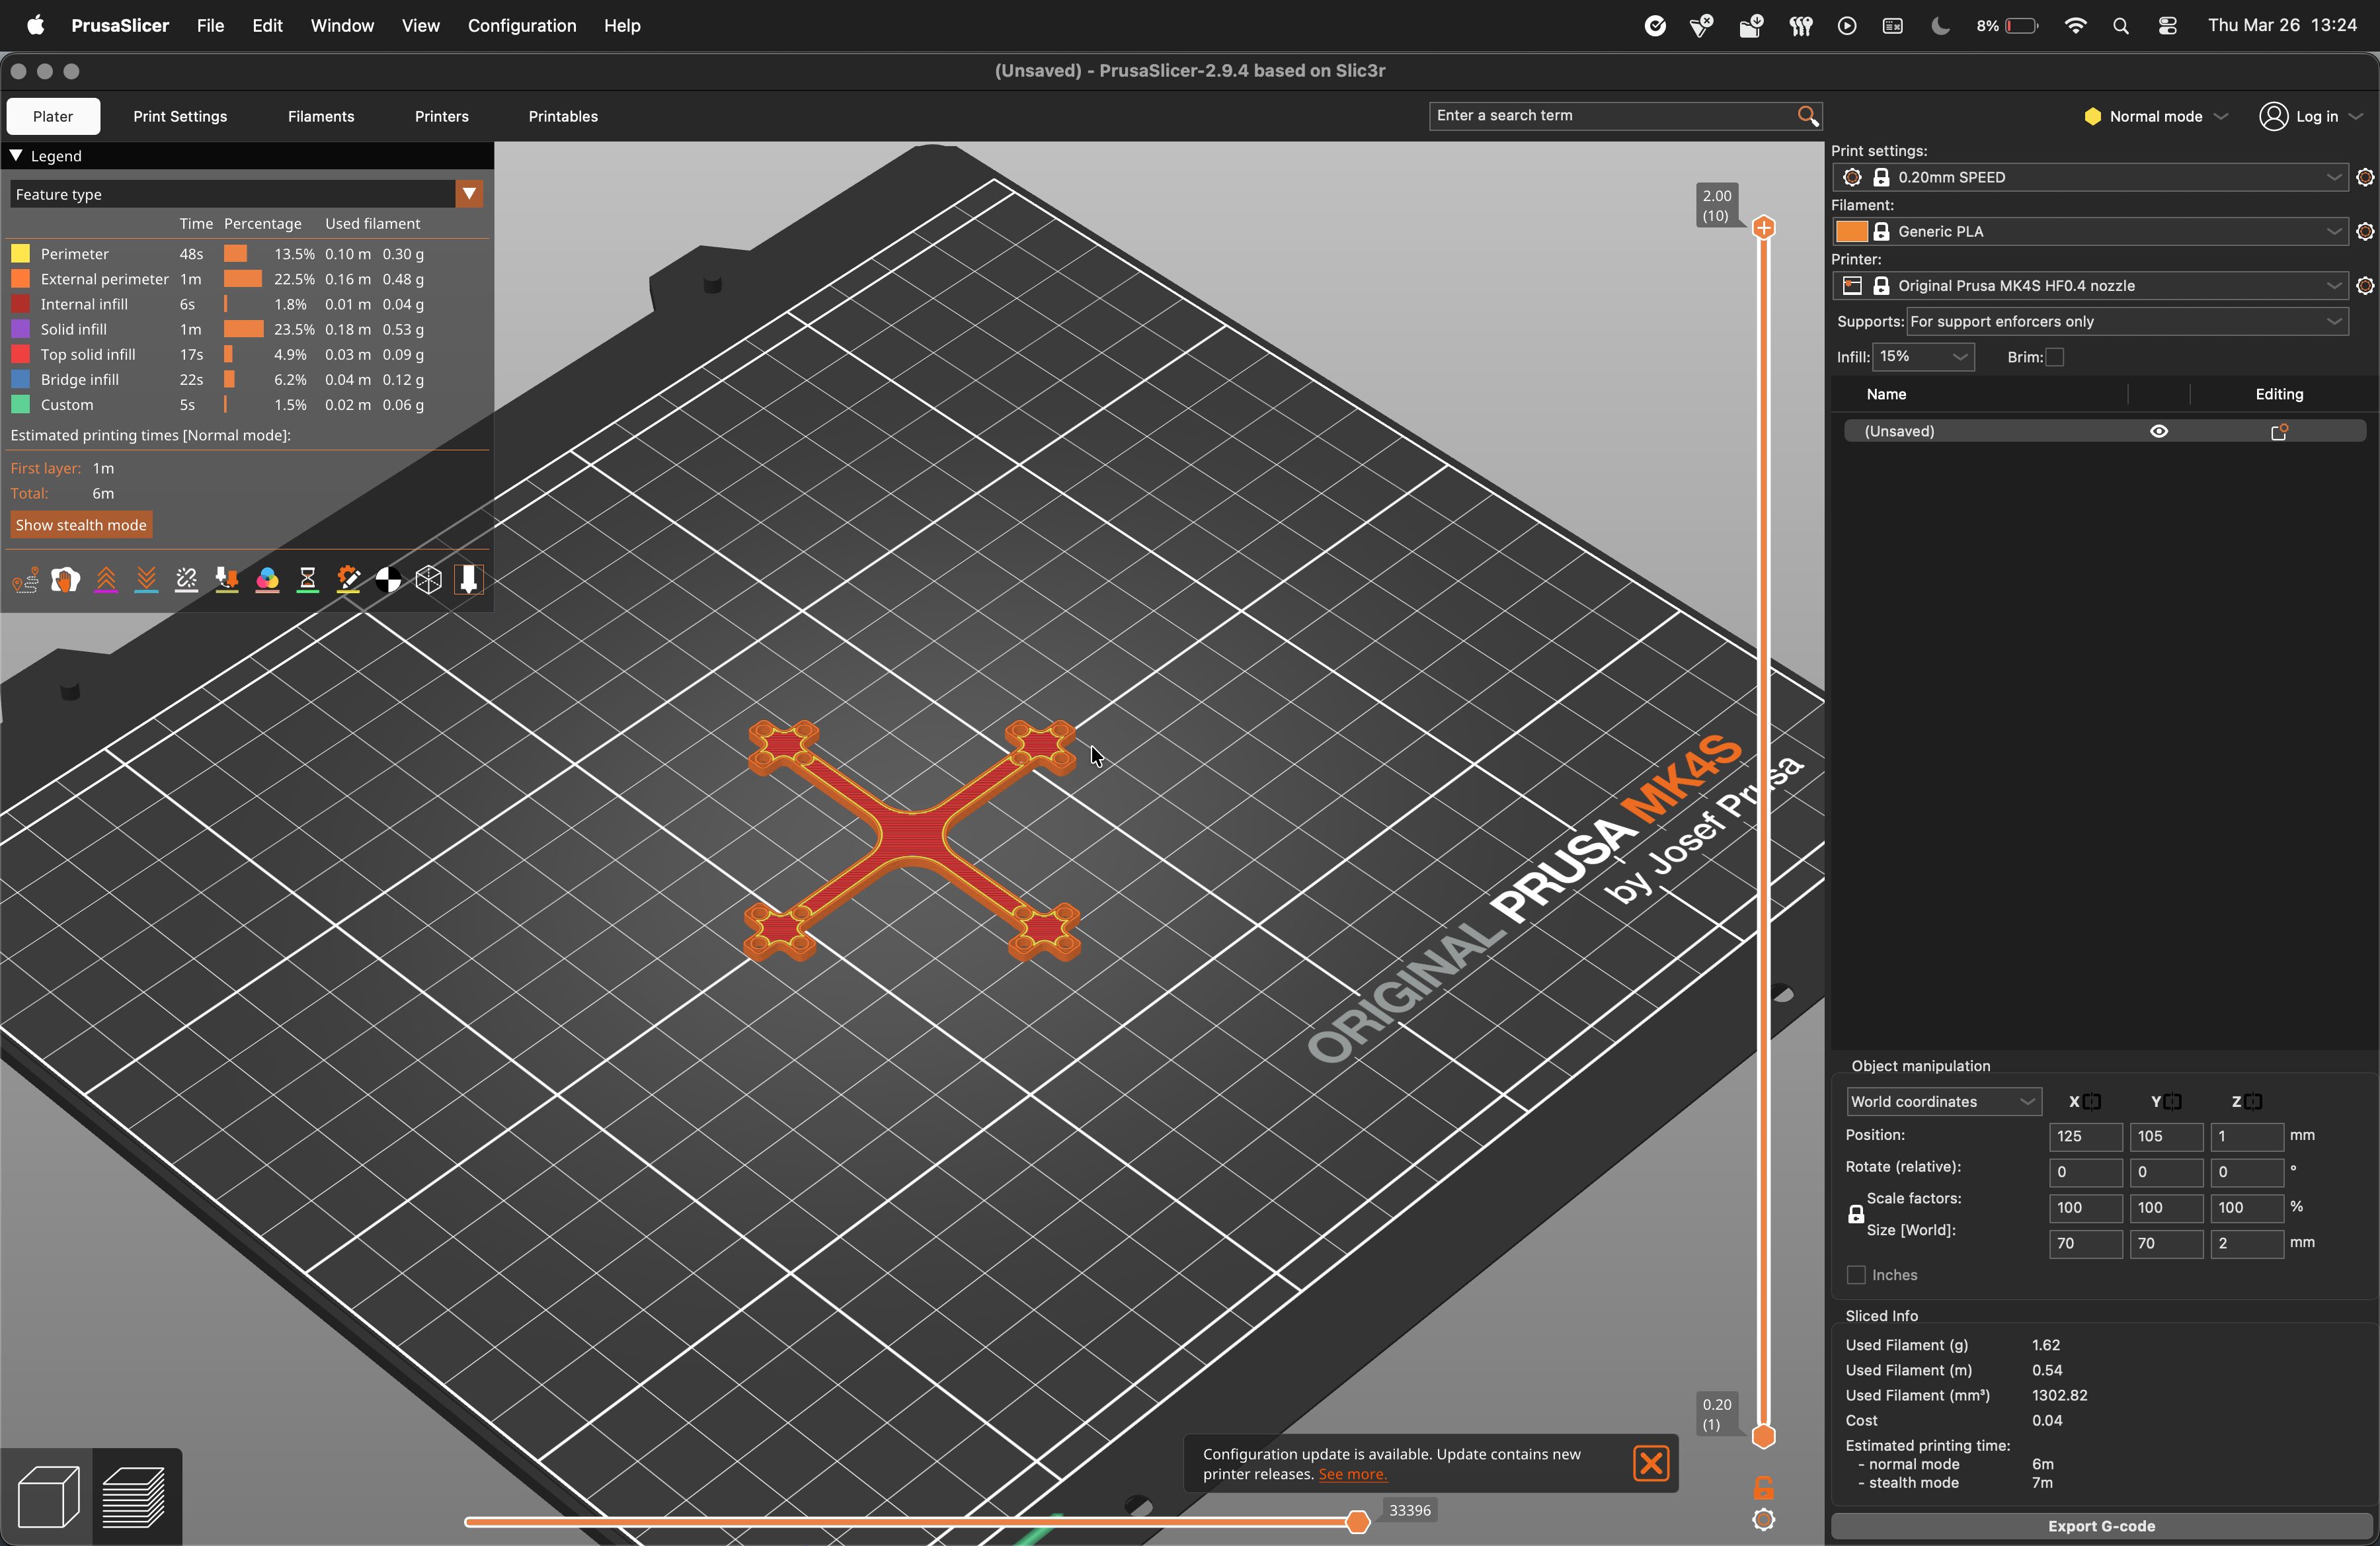Open the Configuration menu
Image resolution: width=2380 pixels, height=1546 pixels.
pyautogui.click(x=521, y=25)
